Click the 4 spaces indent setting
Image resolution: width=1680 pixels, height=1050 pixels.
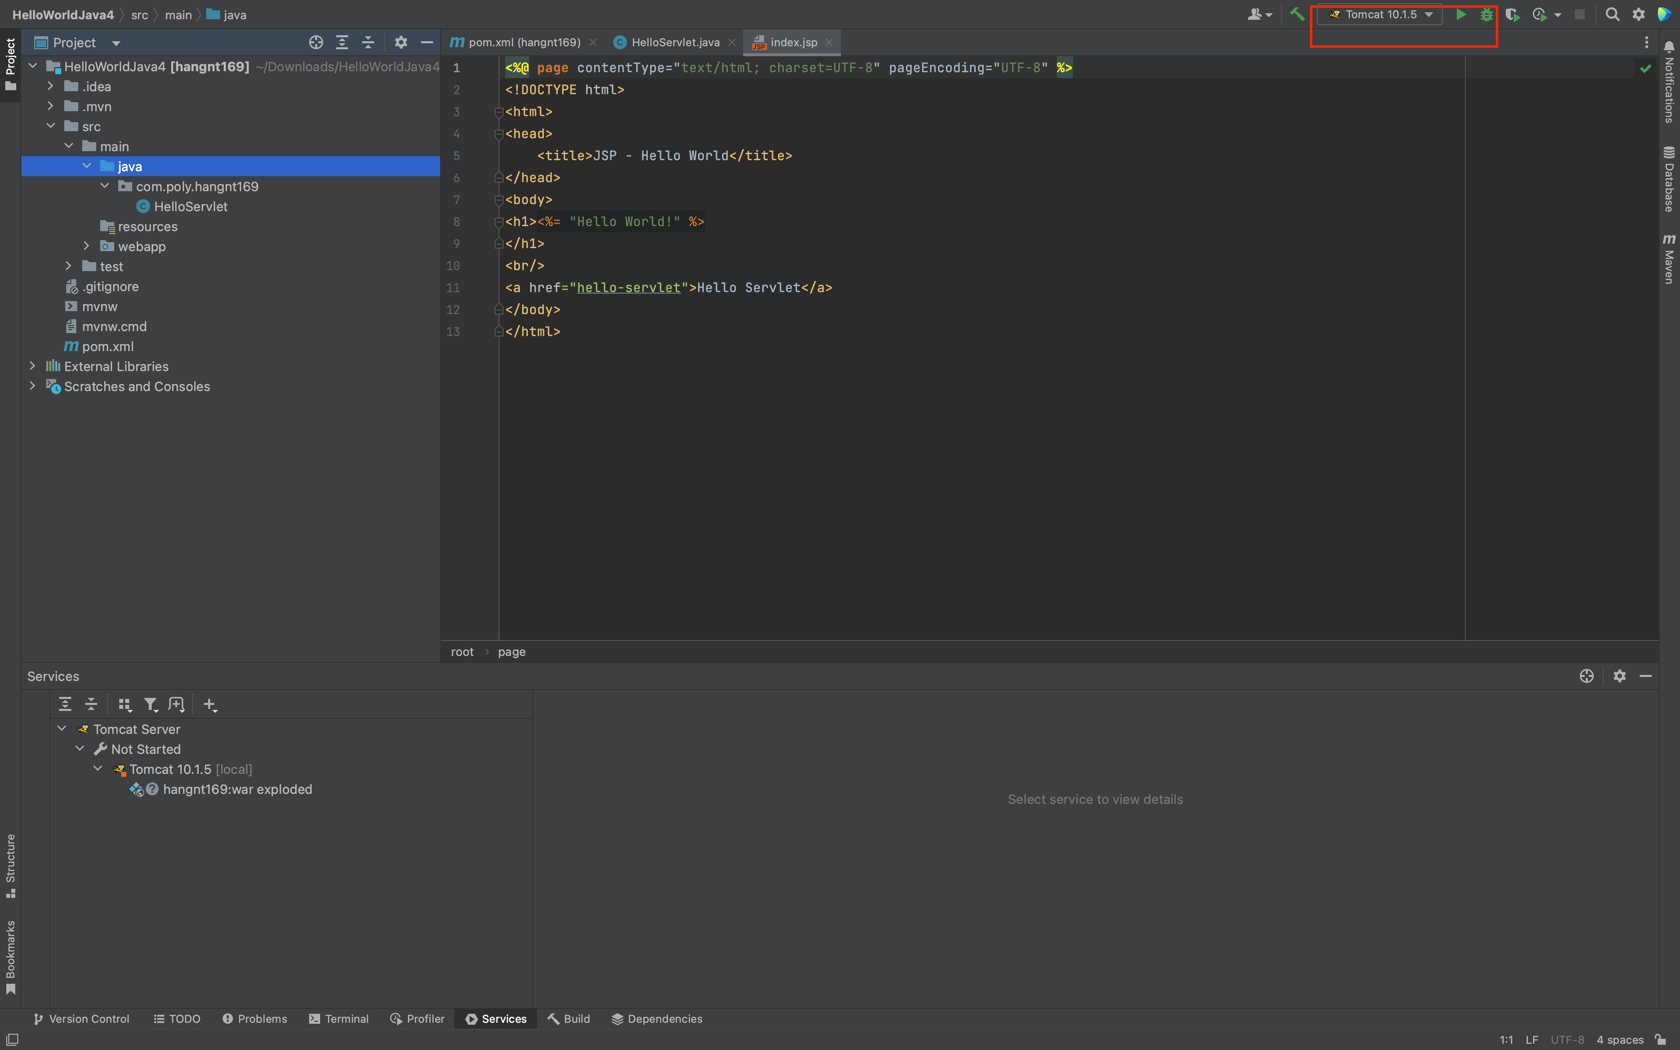(x=1620, y=1040)
